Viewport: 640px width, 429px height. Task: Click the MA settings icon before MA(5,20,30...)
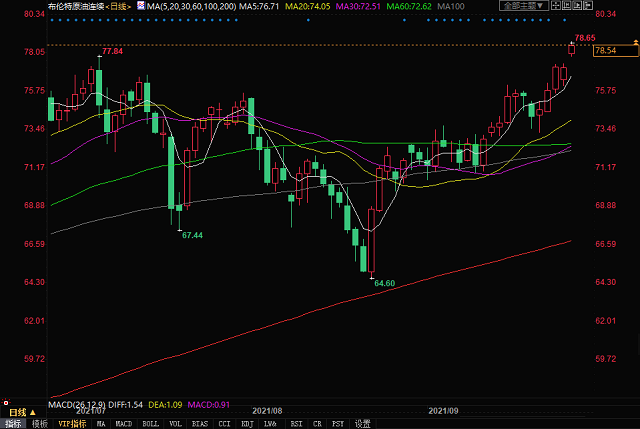(138, 6)
